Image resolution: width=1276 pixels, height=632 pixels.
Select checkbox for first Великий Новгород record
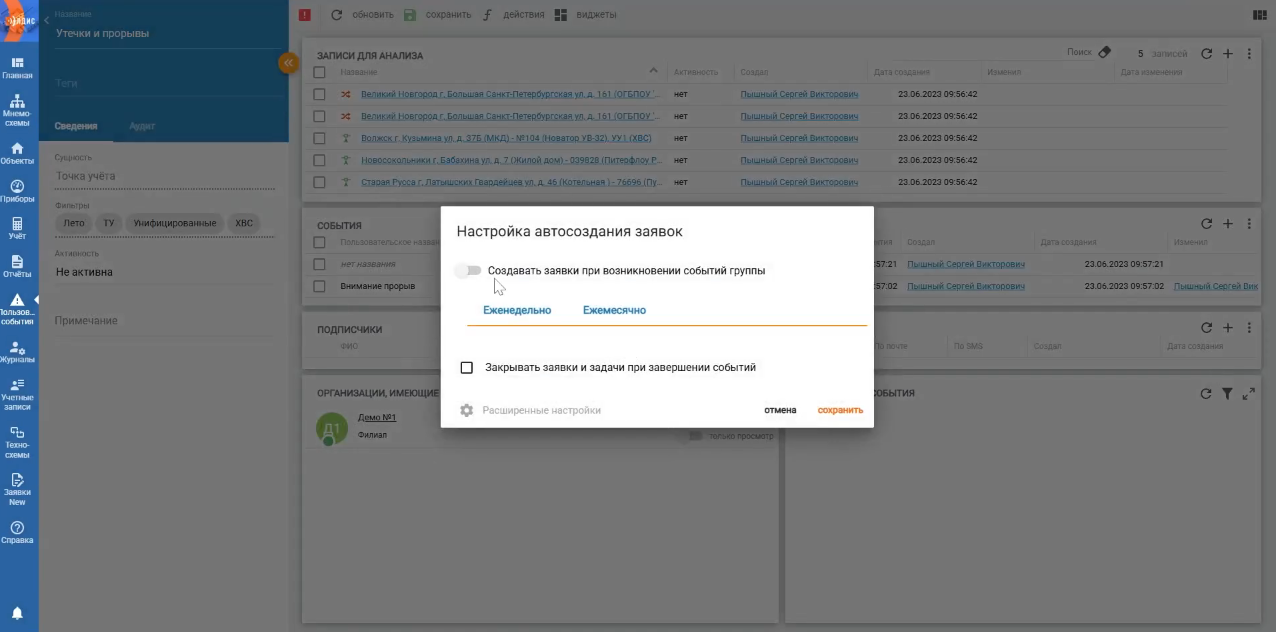click(x=319, y=94)
